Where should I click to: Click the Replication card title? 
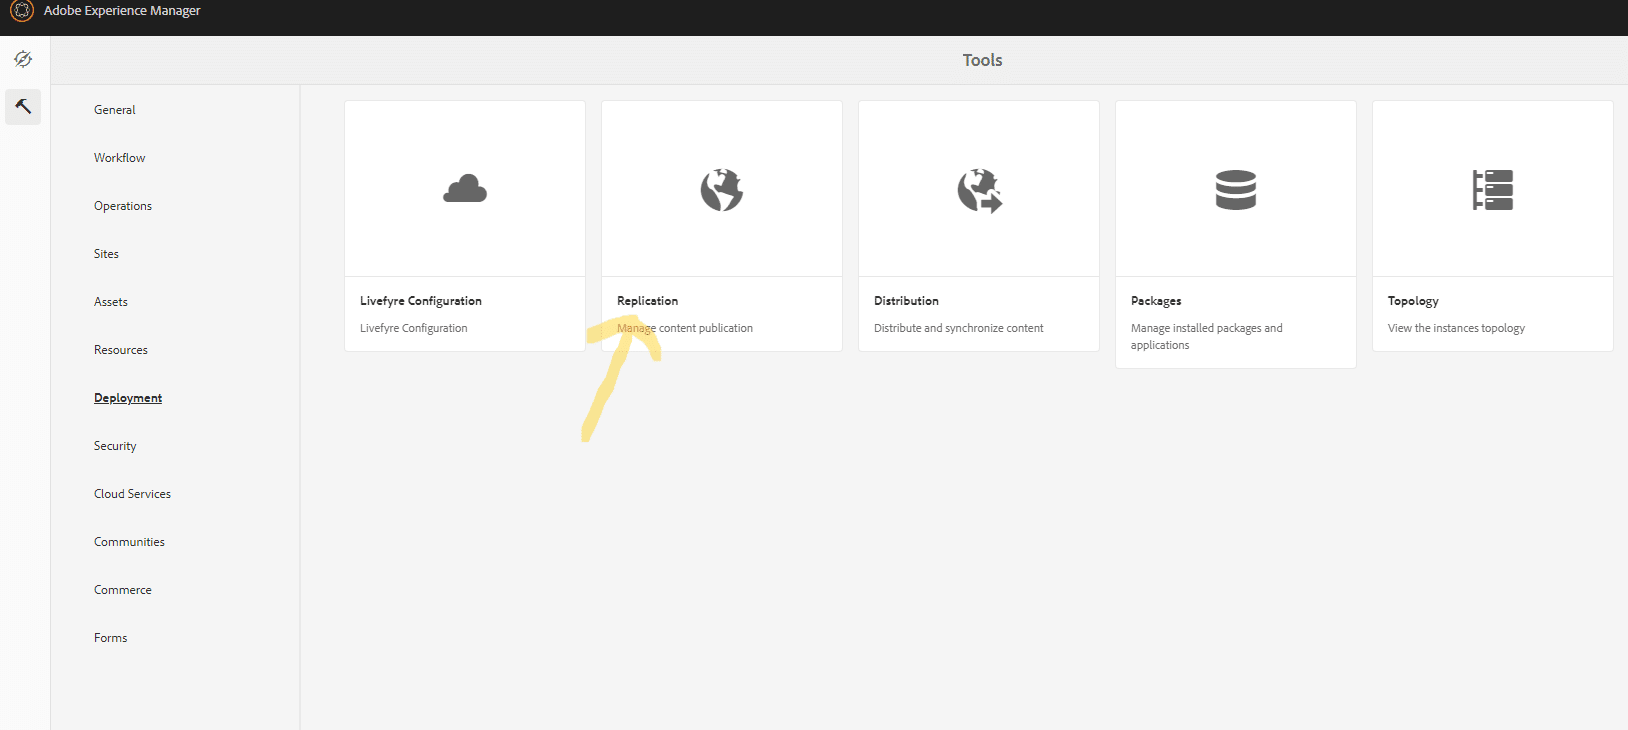point(647,301)
